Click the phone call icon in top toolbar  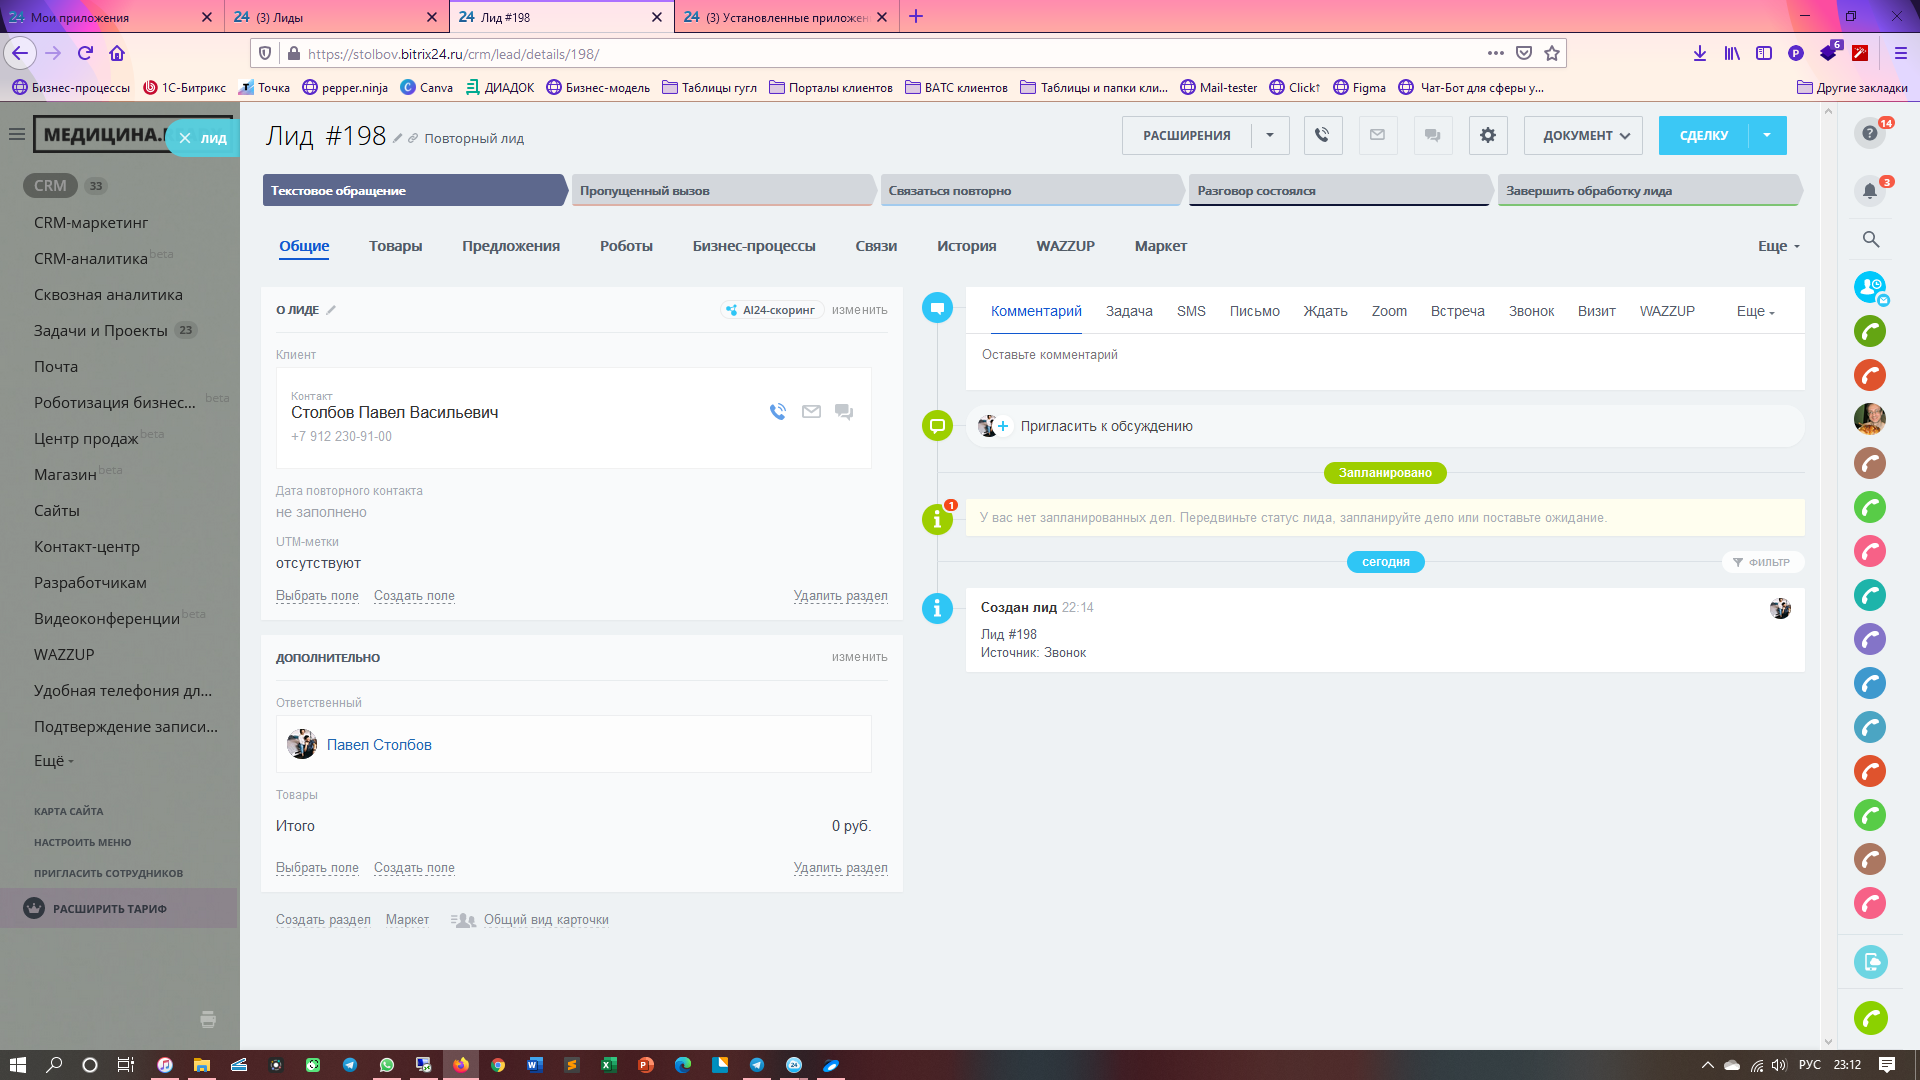pos(1322,135)
